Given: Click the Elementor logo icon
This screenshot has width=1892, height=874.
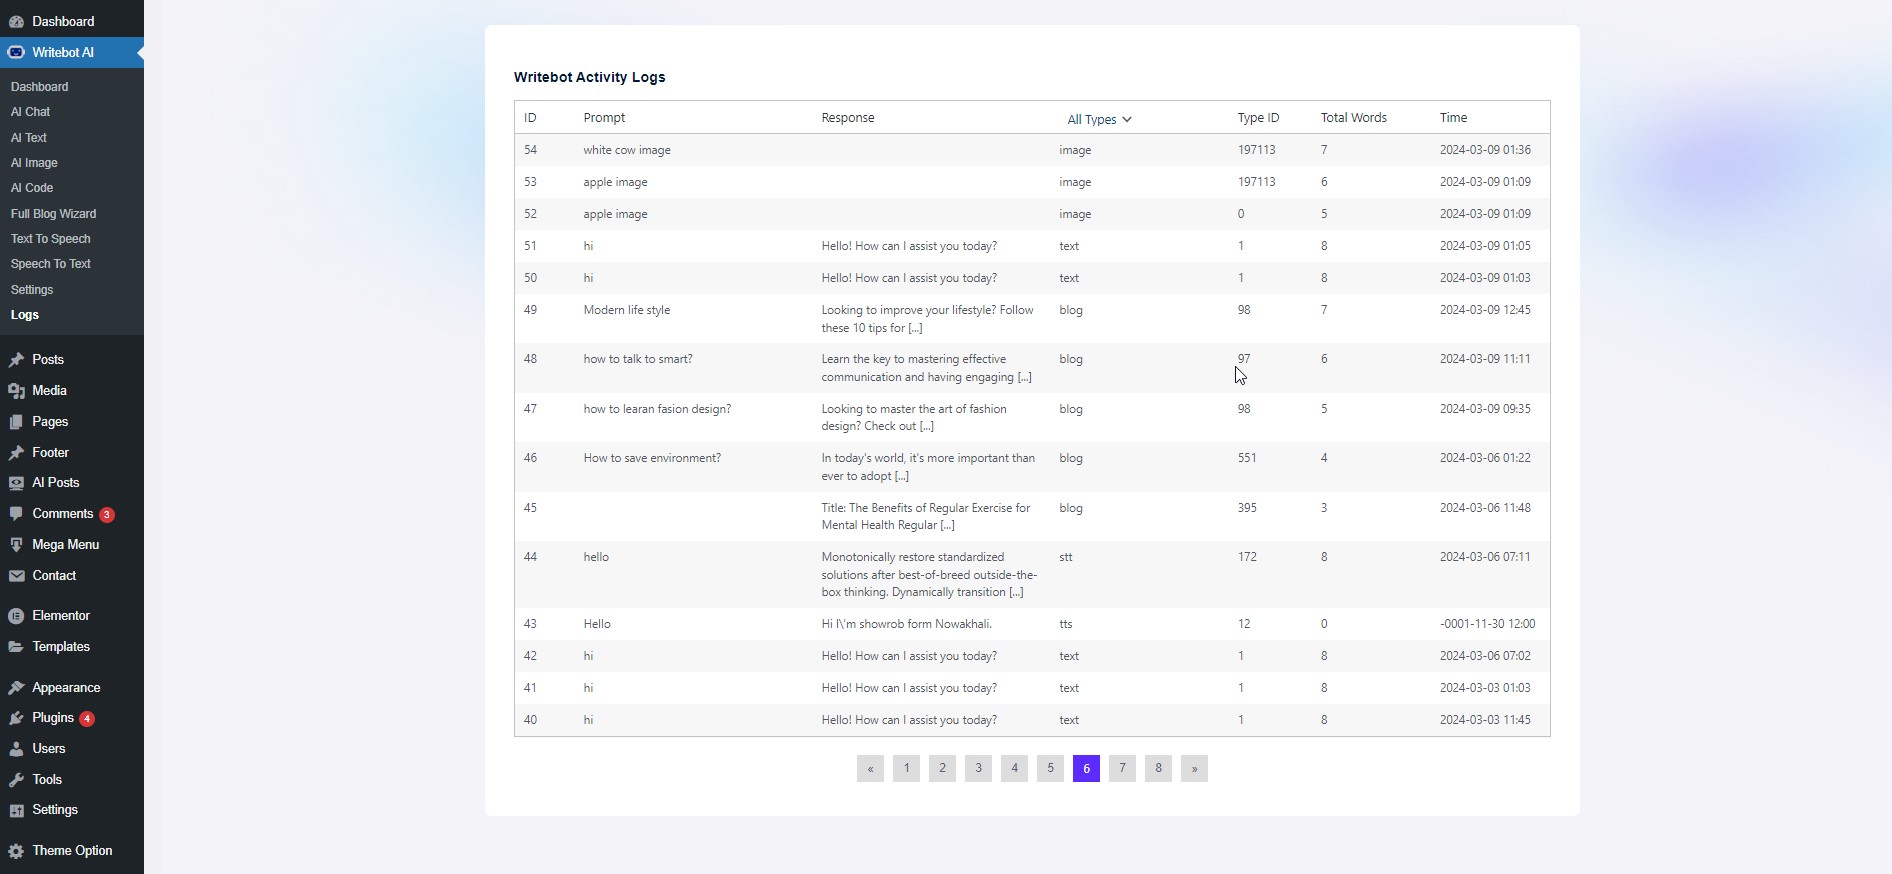Looking at the screenshot, I should point(16,616).
